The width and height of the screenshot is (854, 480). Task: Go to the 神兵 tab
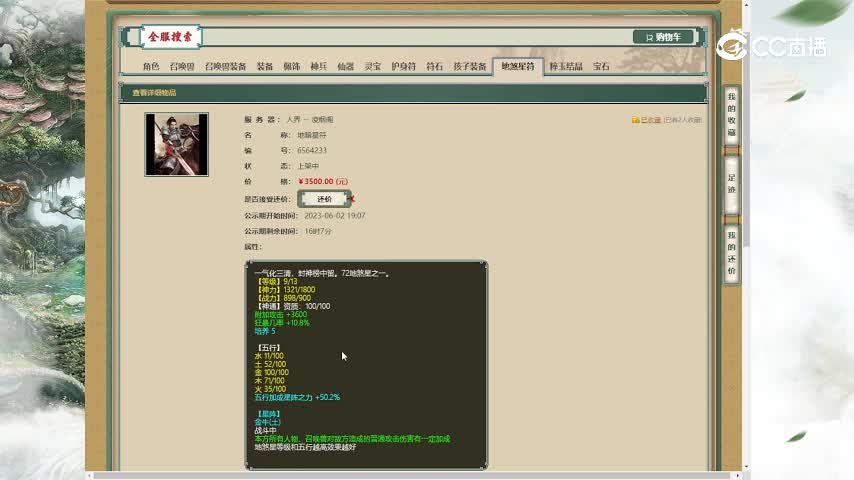[319, 66]
